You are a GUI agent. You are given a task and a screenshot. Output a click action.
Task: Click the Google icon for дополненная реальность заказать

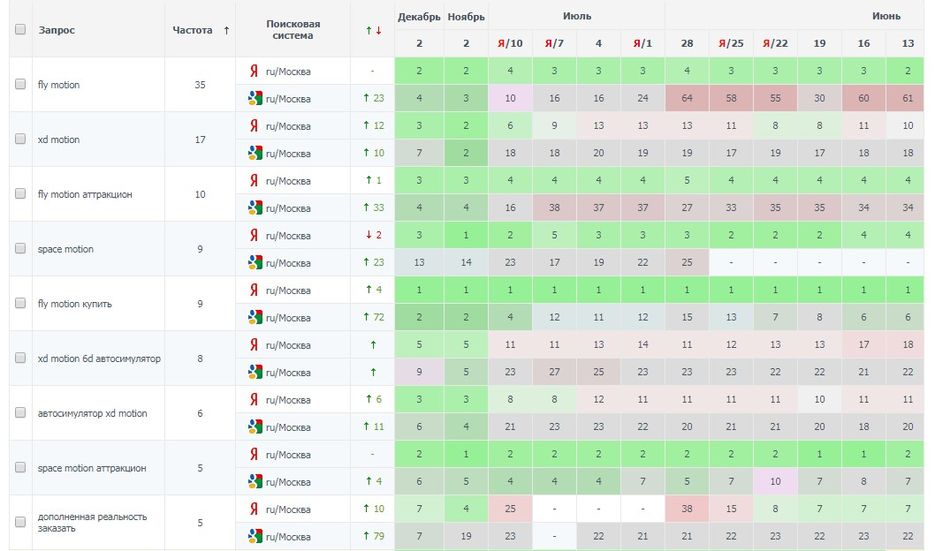[x=255, y=537]
